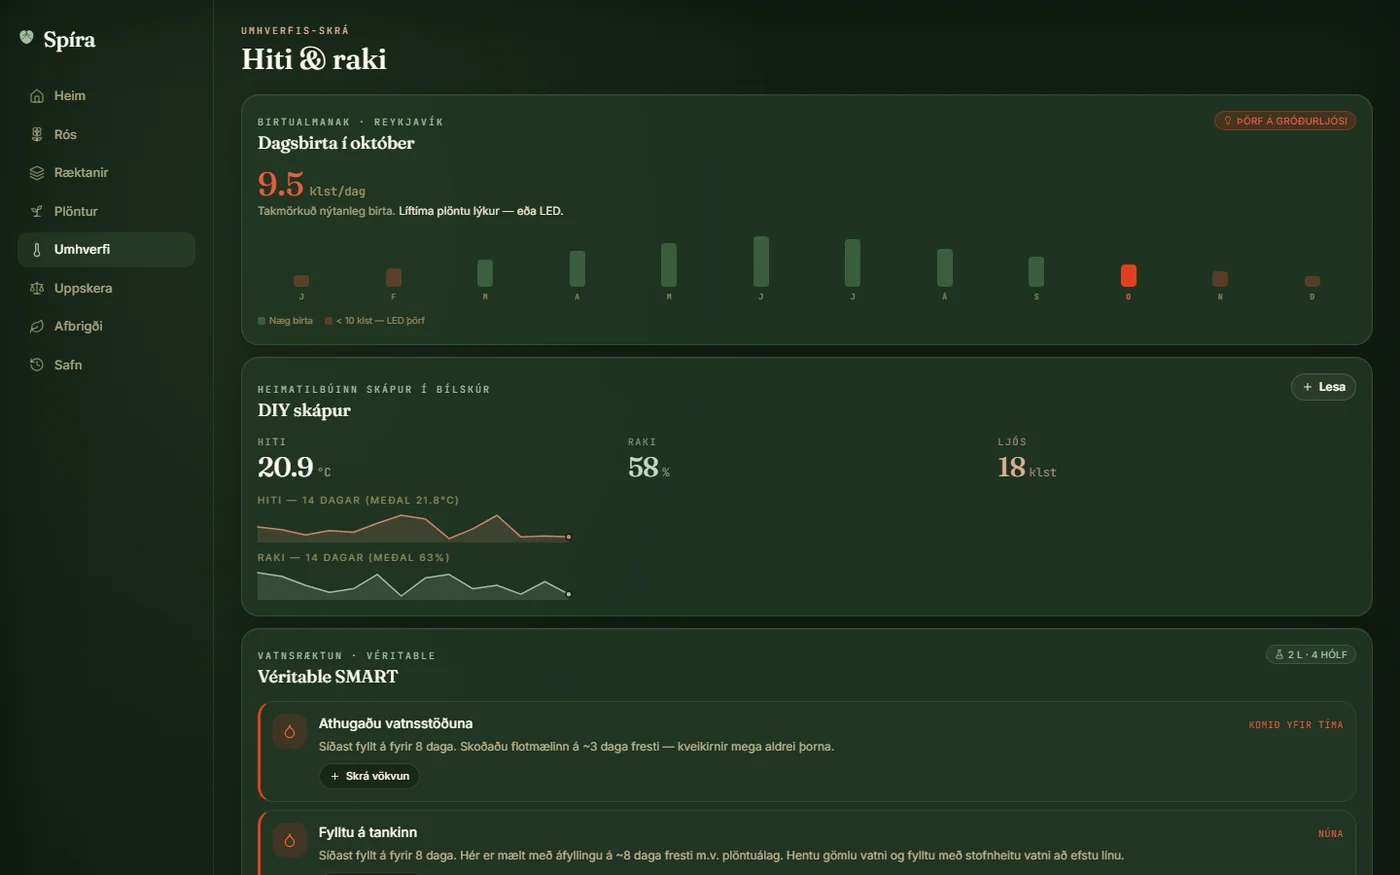Click the 9.5 klst/dag value
Viewport: 1400px width, 875px height.
click(x=311, y=184)
